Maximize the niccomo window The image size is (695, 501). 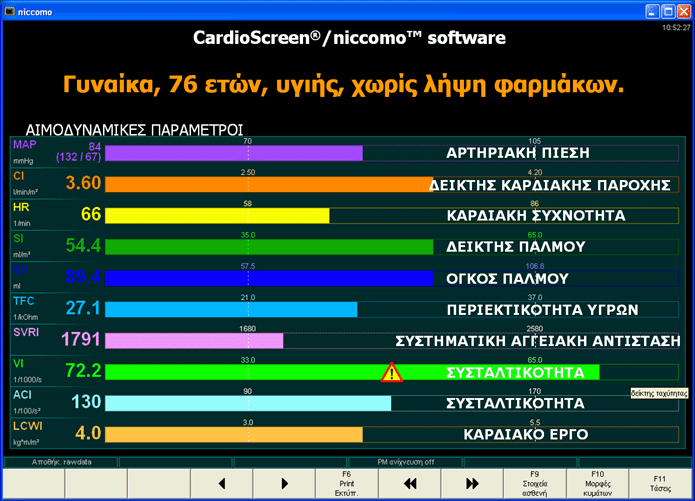pyautogui.click(x=668, y=12)
